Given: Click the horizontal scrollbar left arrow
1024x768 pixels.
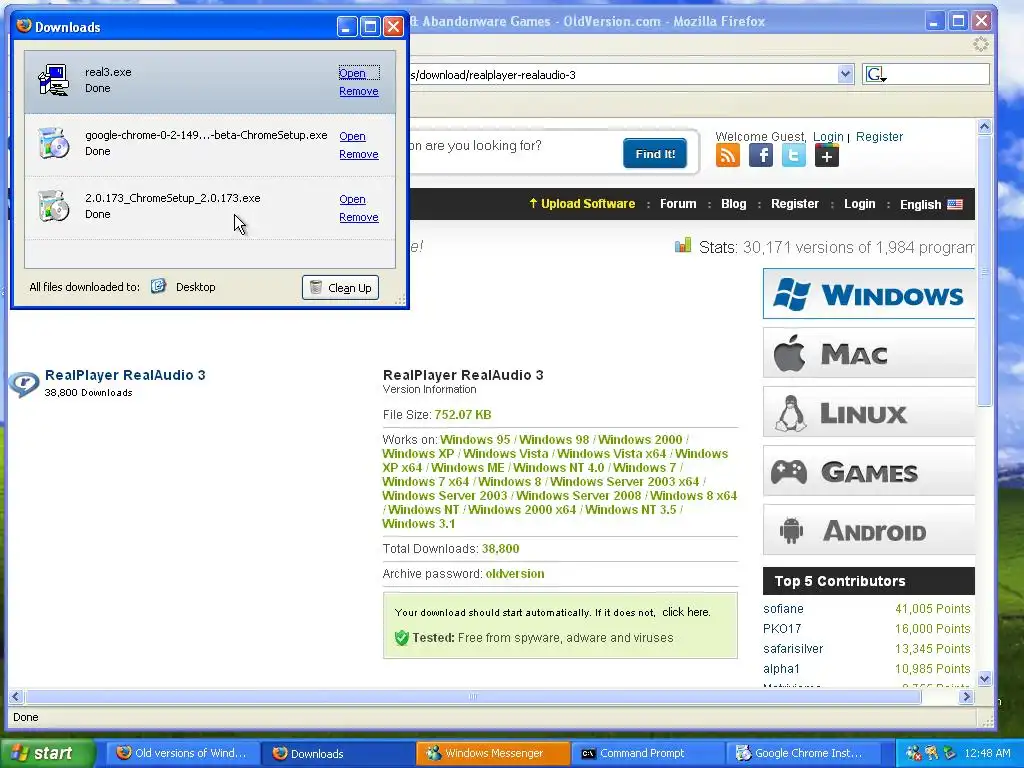Looking at the screenshot, I should [16, 697].
